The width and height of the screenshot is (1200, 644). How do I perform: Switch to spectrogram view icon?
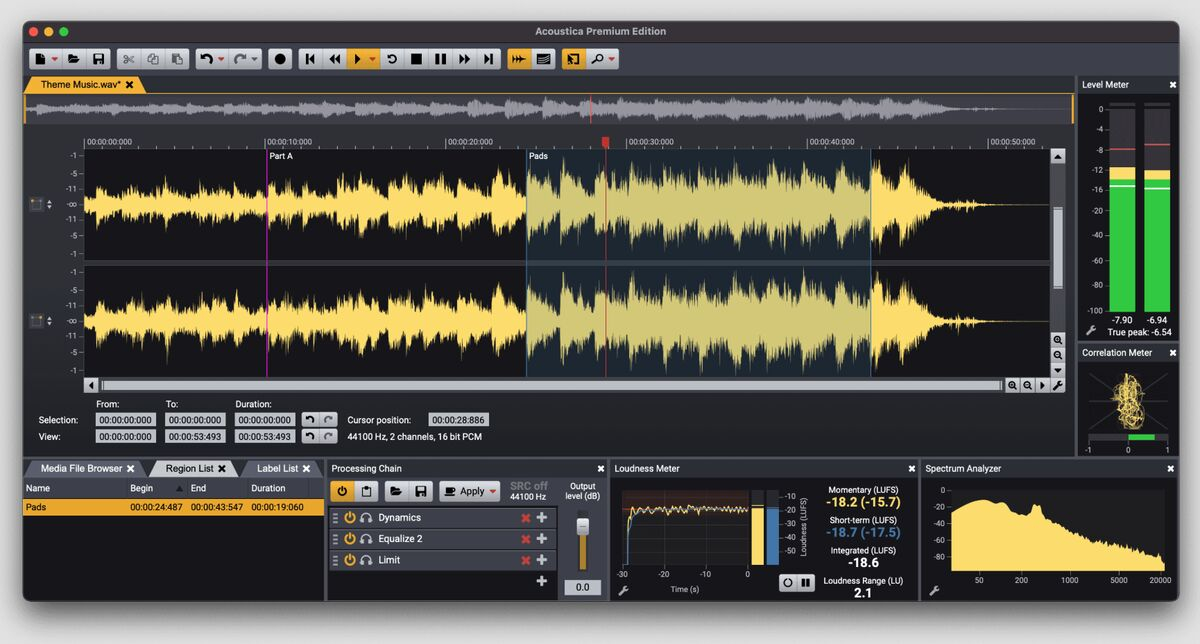tap(542, 60)
